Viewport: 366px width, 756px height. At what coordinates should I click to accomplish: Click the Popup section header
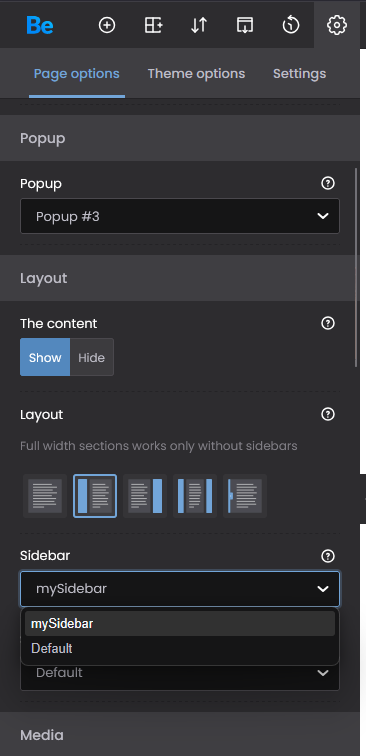(180, 138)
